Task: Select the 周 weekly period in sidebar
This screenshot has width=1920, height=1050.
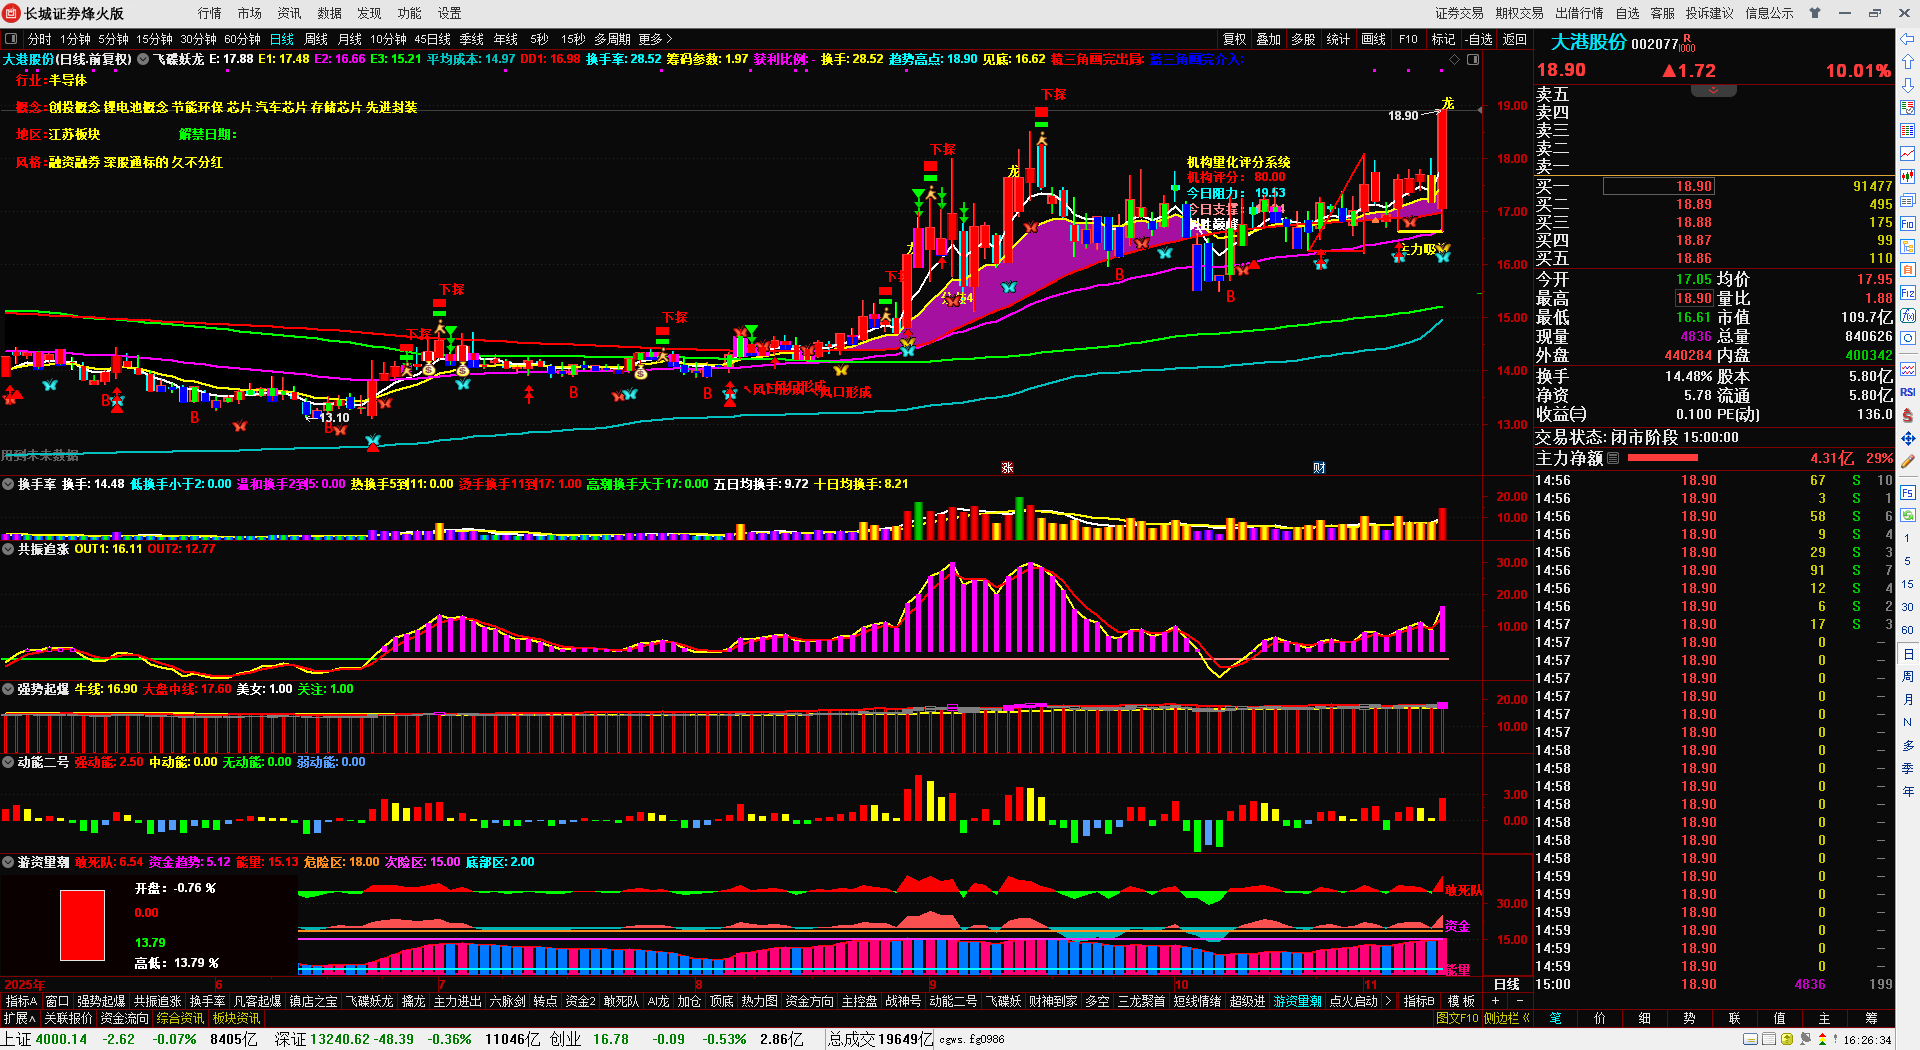Action: pos(1908,677)
